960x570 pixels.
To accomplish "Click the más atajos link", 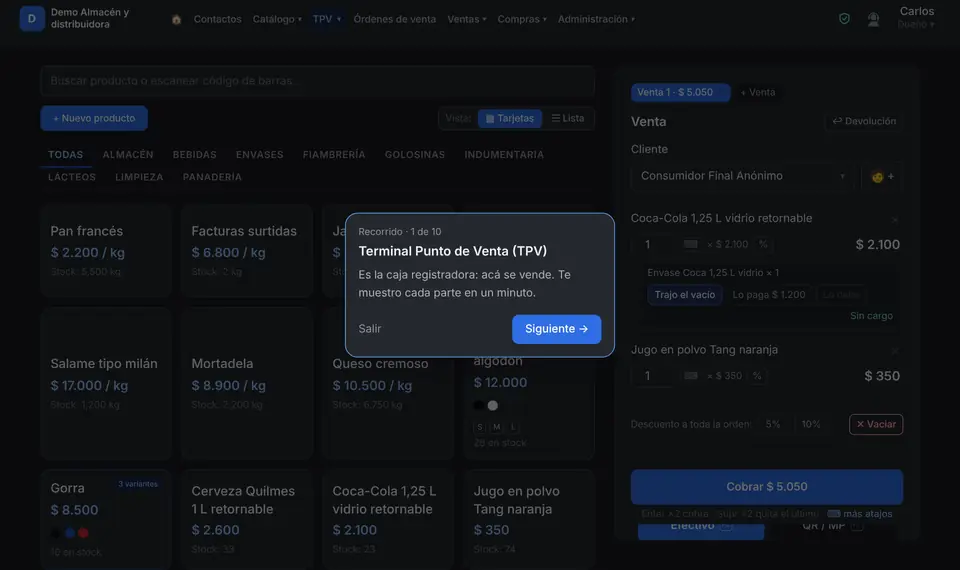I will tap(868, 514).
